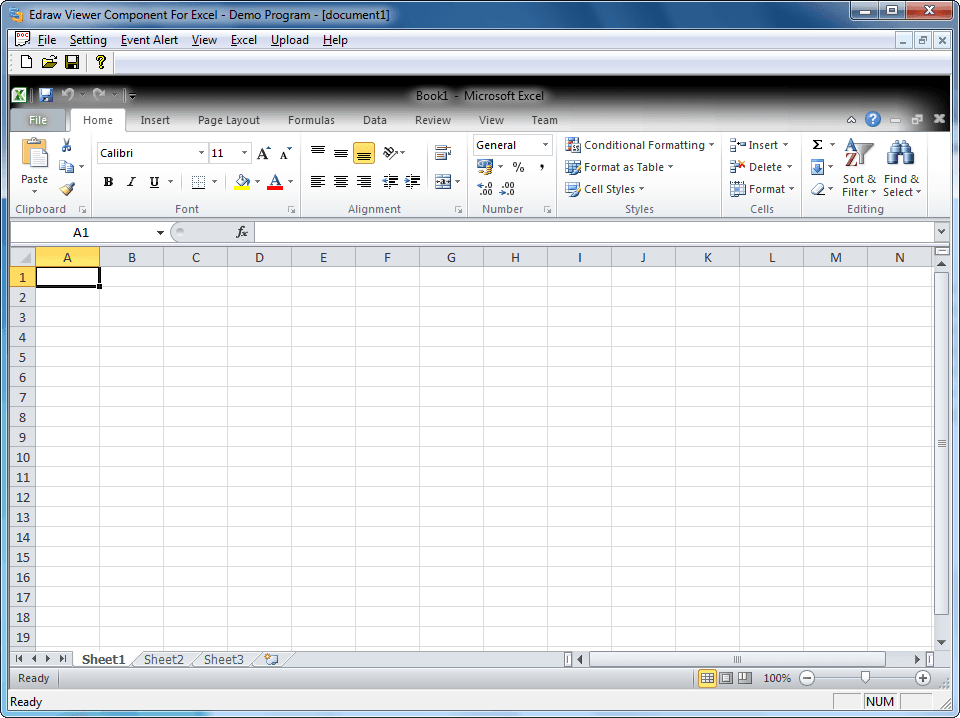Toggle Underline formatting
960x718 pixels.
click(154, 181)
